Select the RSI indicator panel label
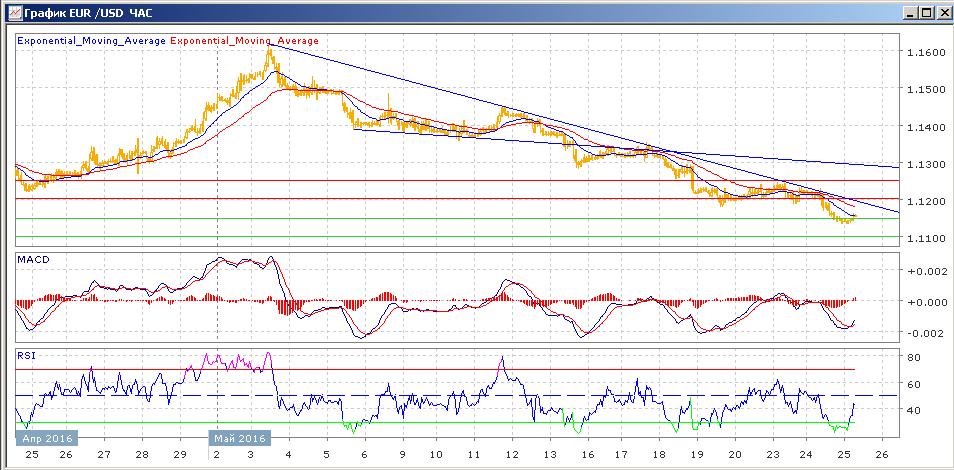Screen dimensions: 954x470 click(x=29, y=354)
